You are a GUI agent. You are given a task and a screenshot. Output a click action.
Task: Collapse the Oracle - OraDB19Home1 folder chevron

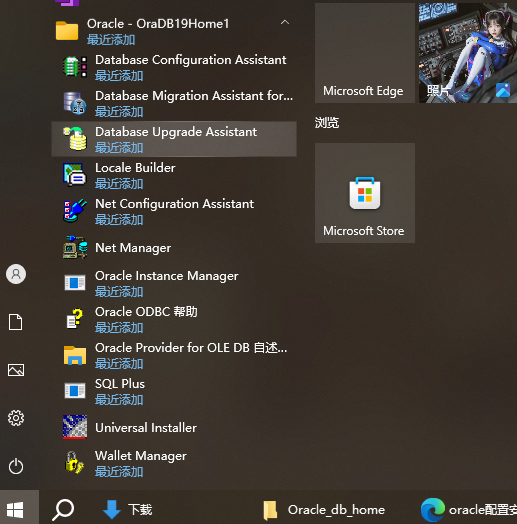point(285,23)
